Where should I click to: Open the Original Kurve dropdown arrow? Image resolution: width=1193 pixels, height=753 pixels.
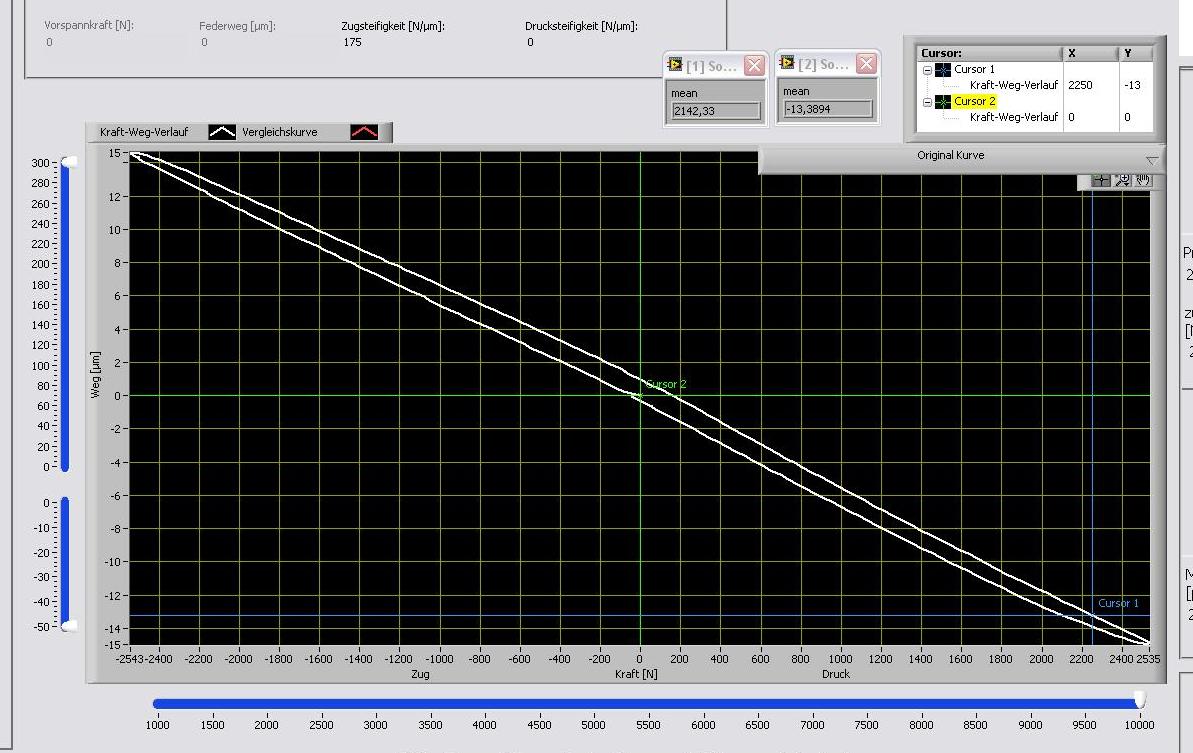point(1152,160)
